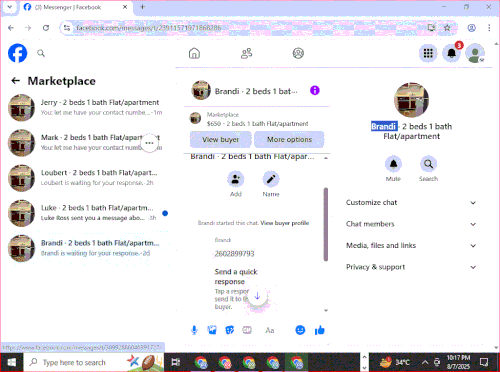
Task: Click the View buyer button
Action: click(x=221, y=140)
